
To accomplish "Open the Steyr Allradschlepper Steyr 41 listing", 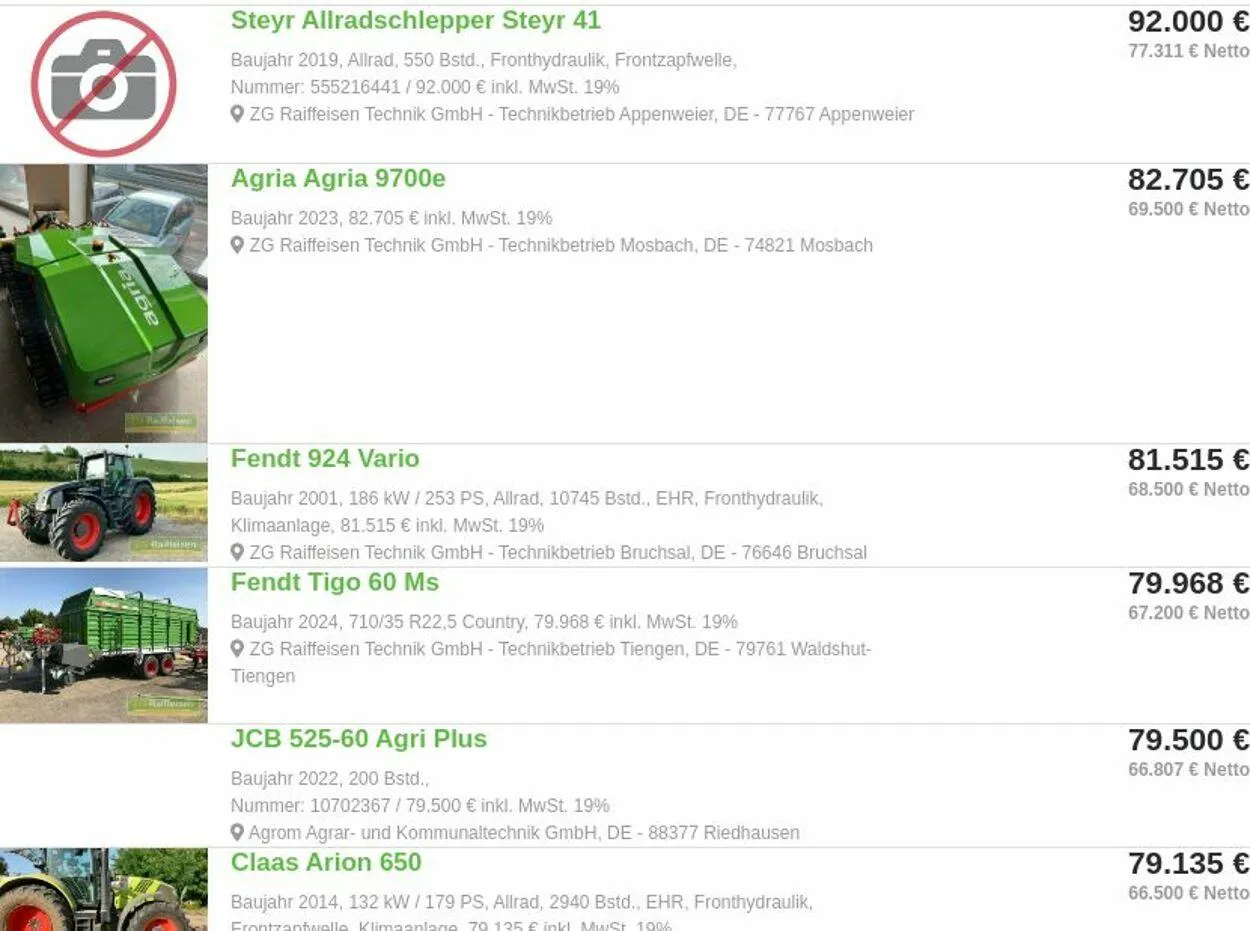I will [x=415, y=20].
